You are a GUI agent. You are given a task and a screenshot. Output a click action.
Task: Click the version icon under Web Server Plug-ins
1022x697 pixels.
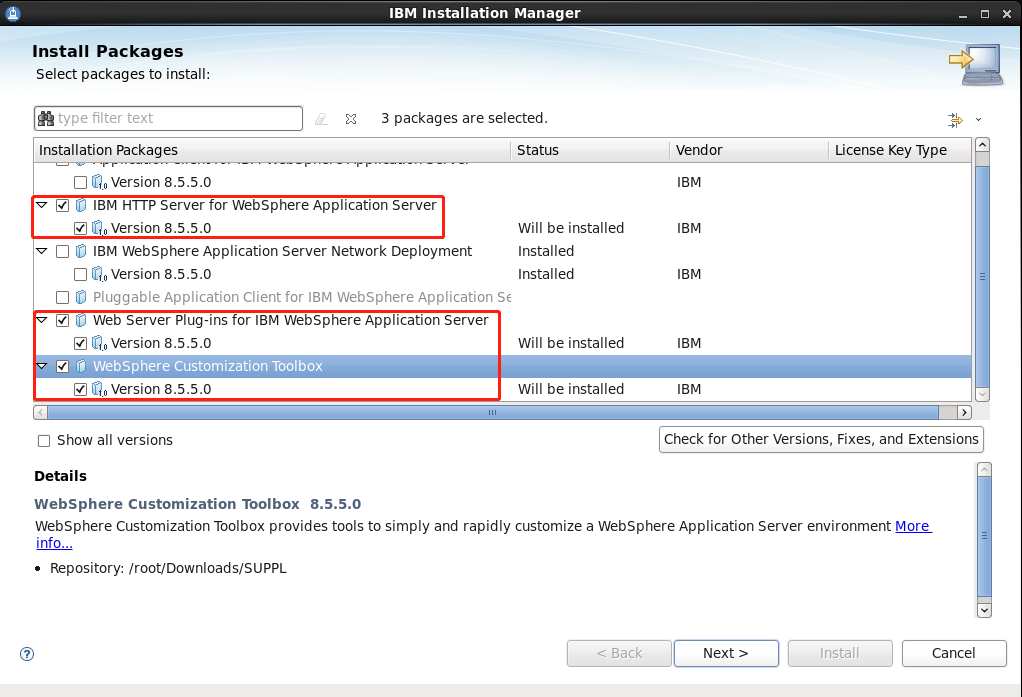coord(99,343)
